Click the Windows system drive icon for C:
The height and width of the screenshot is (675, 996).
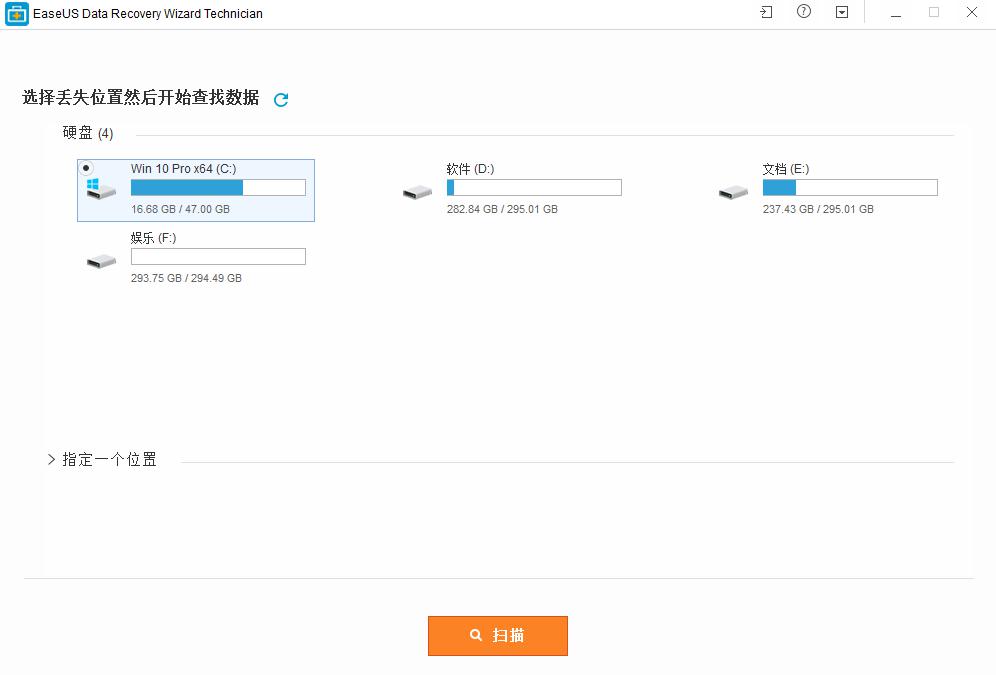tap(101, 189)
